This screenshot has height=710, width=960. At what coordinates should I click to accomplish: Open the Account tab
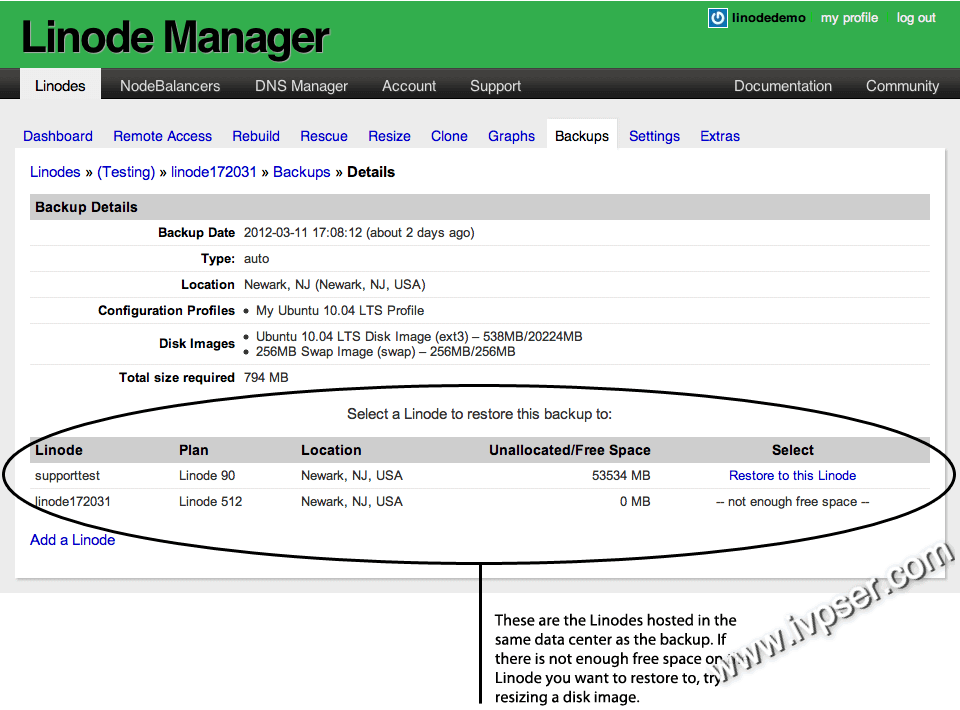409,86
